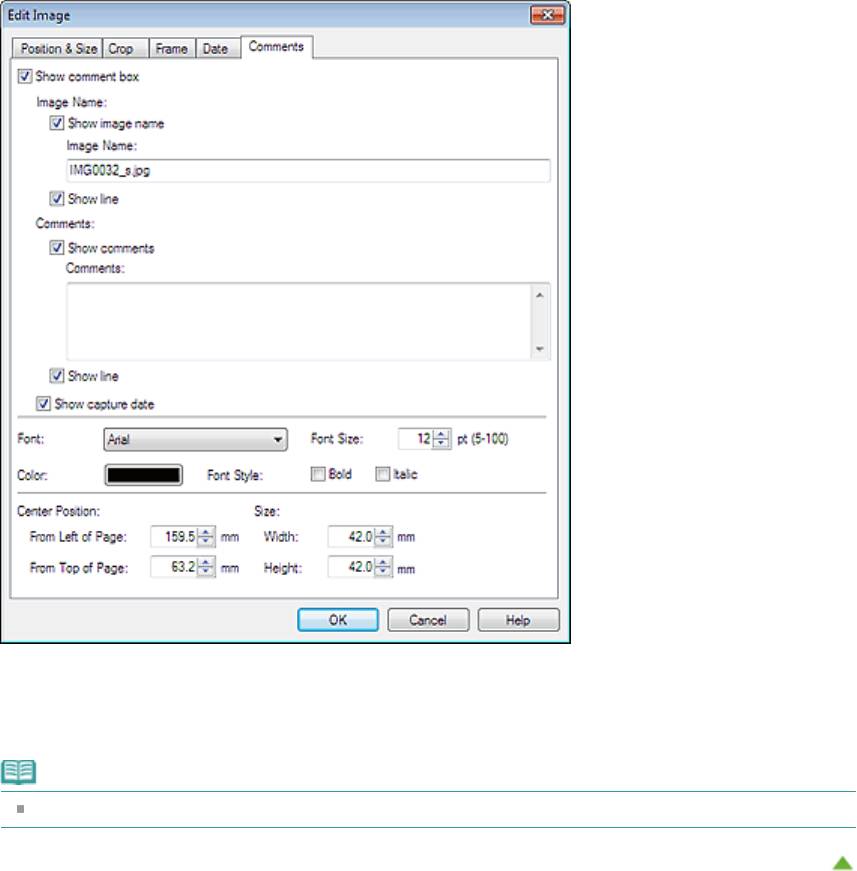857x871 pixels.
Task: Close the Edit Image dialog
Action: click(x=544, y=15)
